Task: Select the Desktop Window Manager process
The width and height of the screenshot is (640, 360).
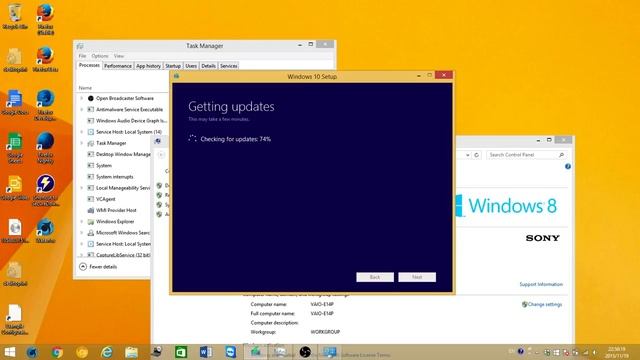Action: [x=119, y=154]
